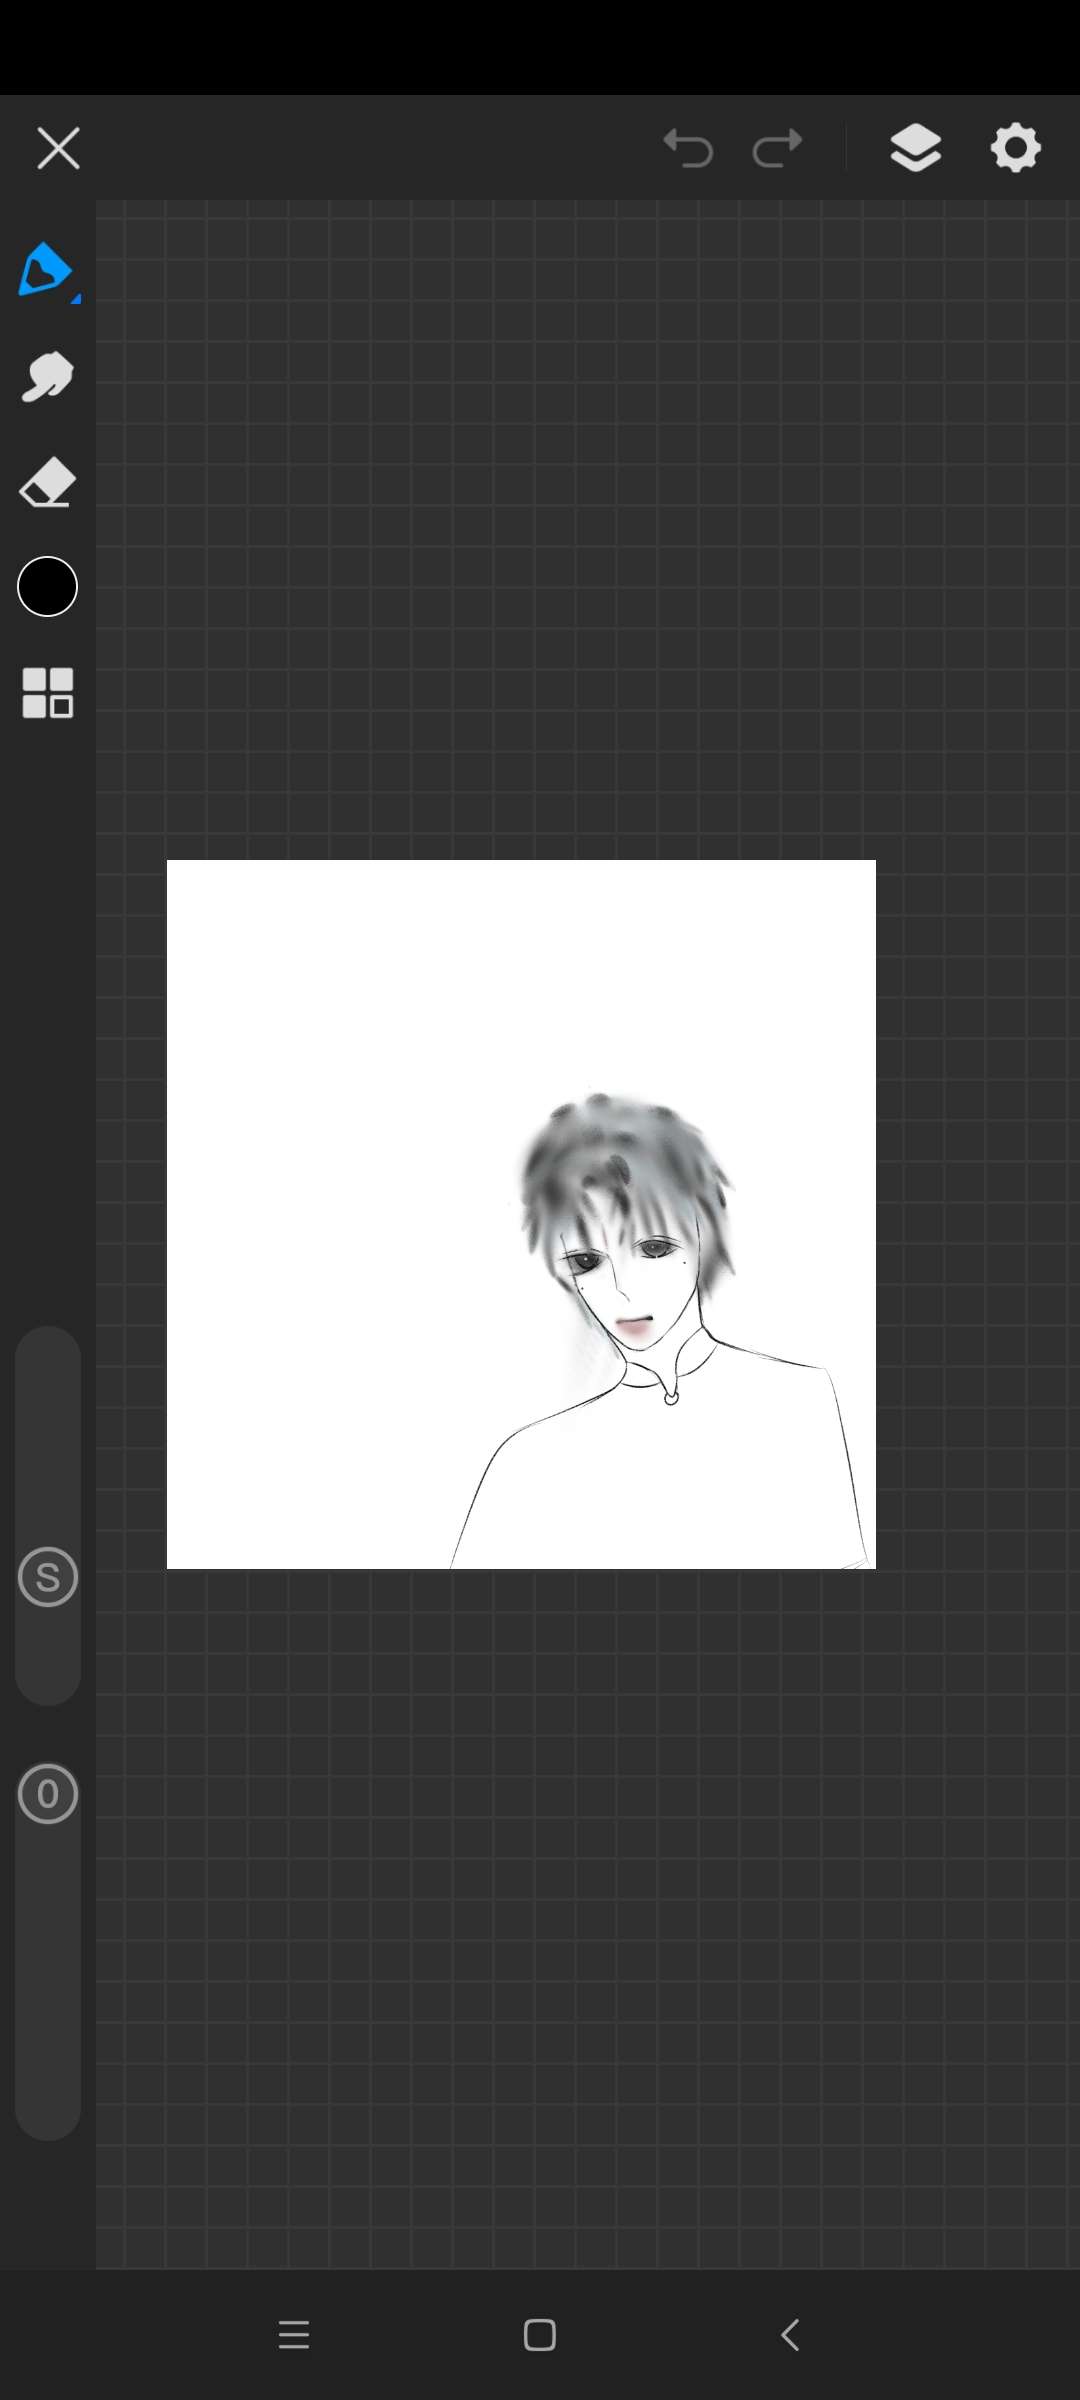Expand brush options via small blue triangle
The height and width of the screenshot is (2400, 1080).
point(76,298)
